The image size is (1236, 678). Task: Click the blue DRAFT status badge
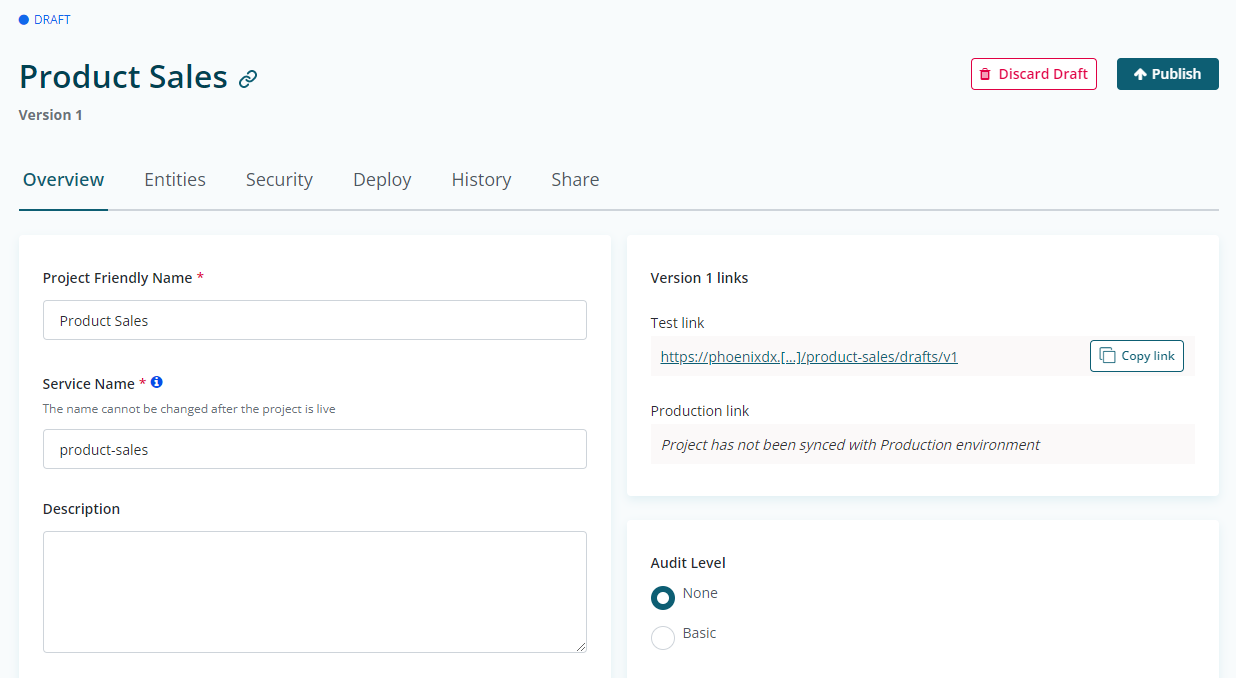point(45,19)
